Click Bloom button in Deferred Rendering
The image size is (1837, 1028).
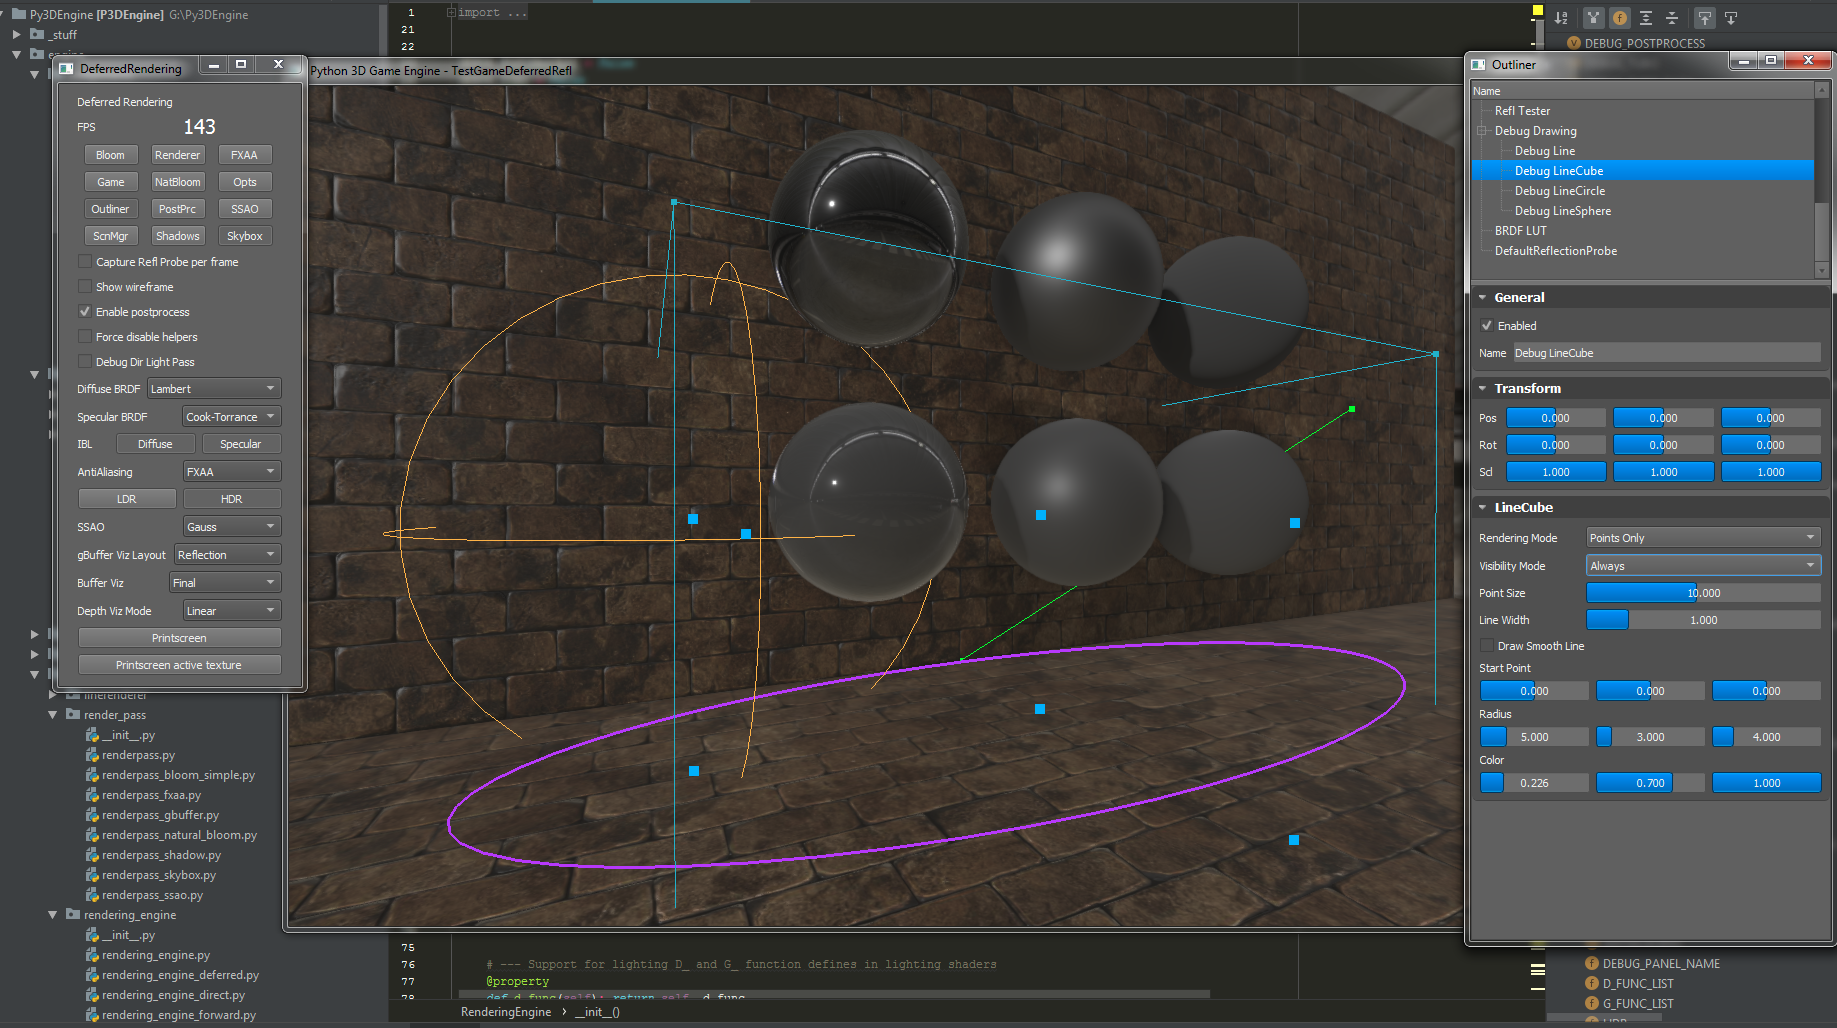pyautogui.click(x=110, y=154)
